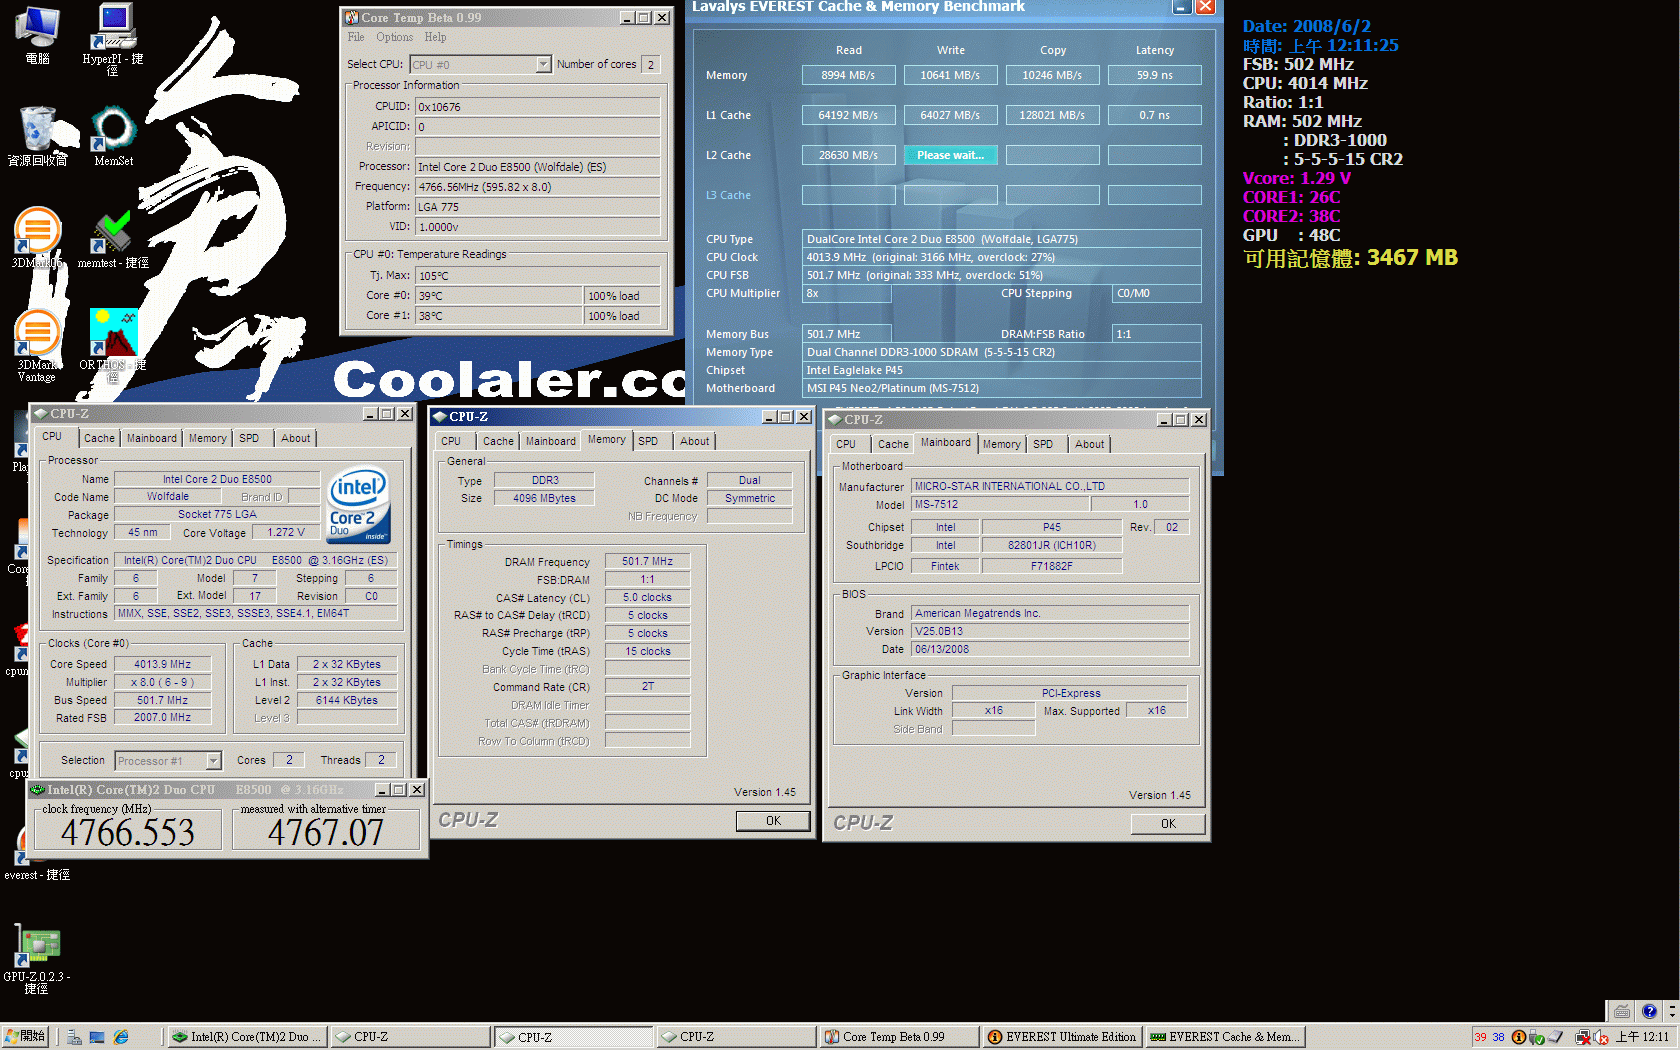Select CPU tab in CPU-Z Memory window
The image size is (1680, 1050).
pyautogui.click(x=451, y=441)
